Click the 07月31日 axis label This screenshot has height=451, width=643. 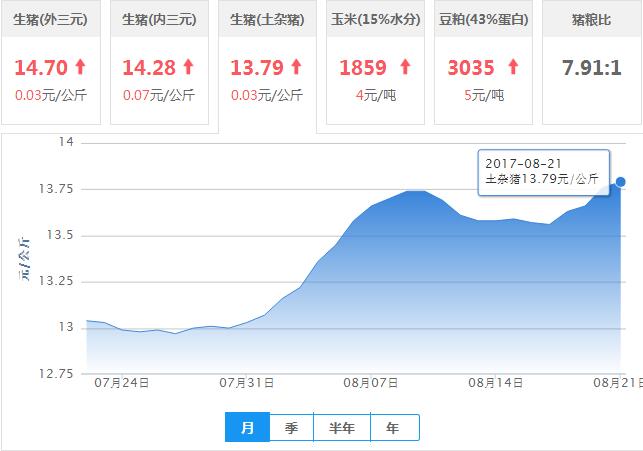(246, 383)
